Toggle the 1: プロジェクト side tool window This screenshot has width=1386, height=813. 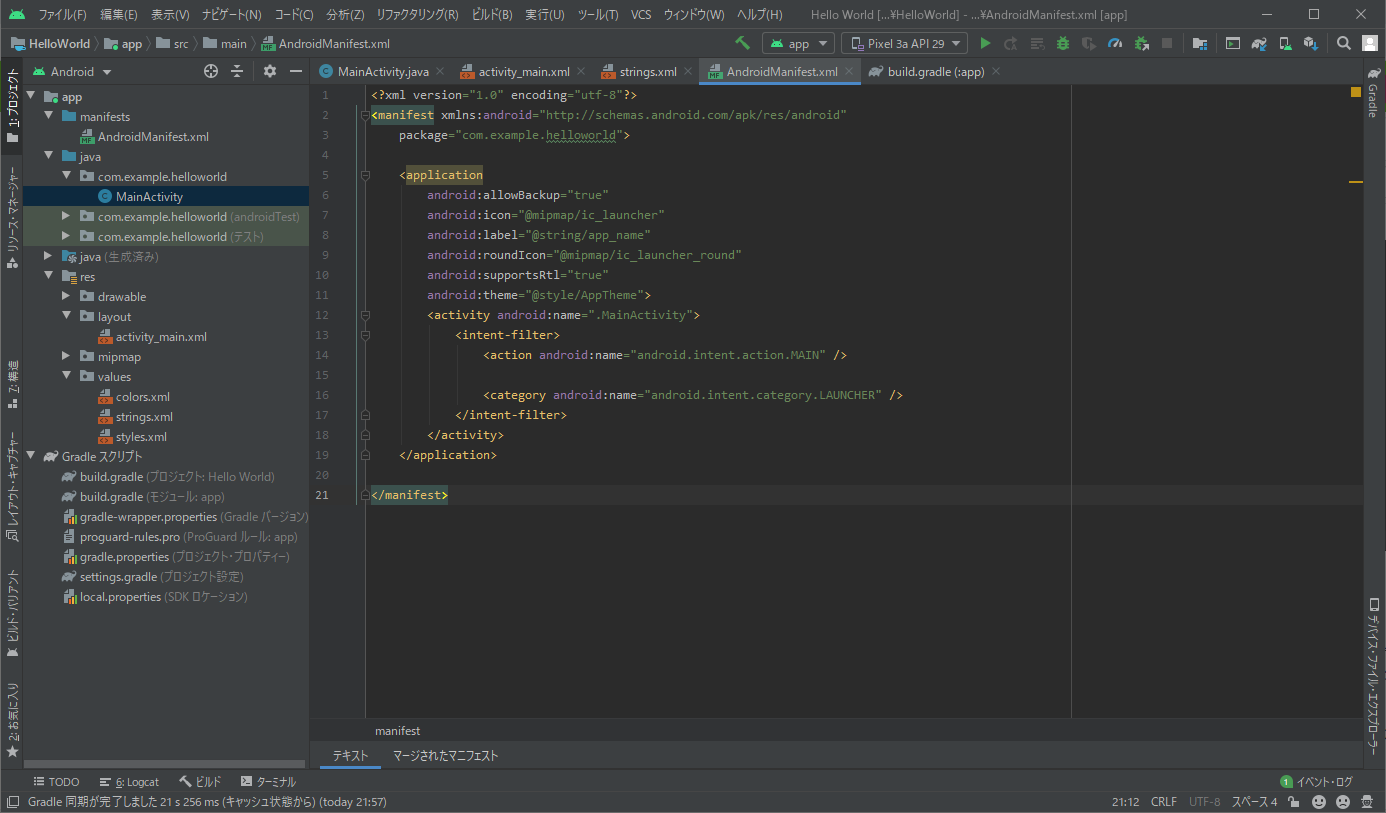(x=12, y=106)
